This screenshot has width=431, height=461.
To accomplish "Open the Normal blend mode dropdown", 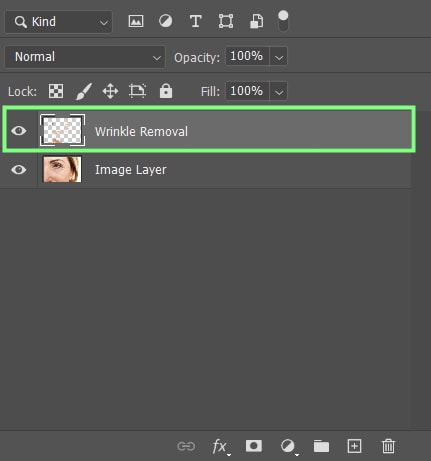I will click(x=85, y=57).
